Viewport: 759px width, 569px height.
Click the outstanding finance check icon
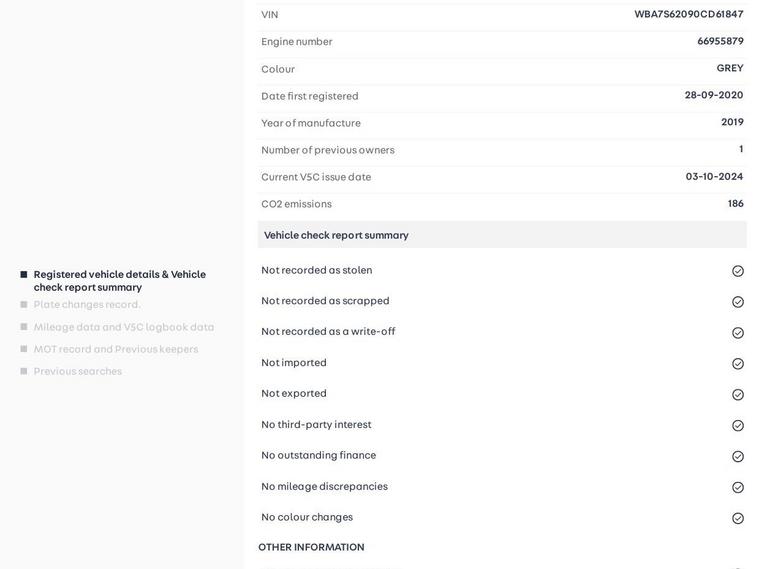pos(738,457)
